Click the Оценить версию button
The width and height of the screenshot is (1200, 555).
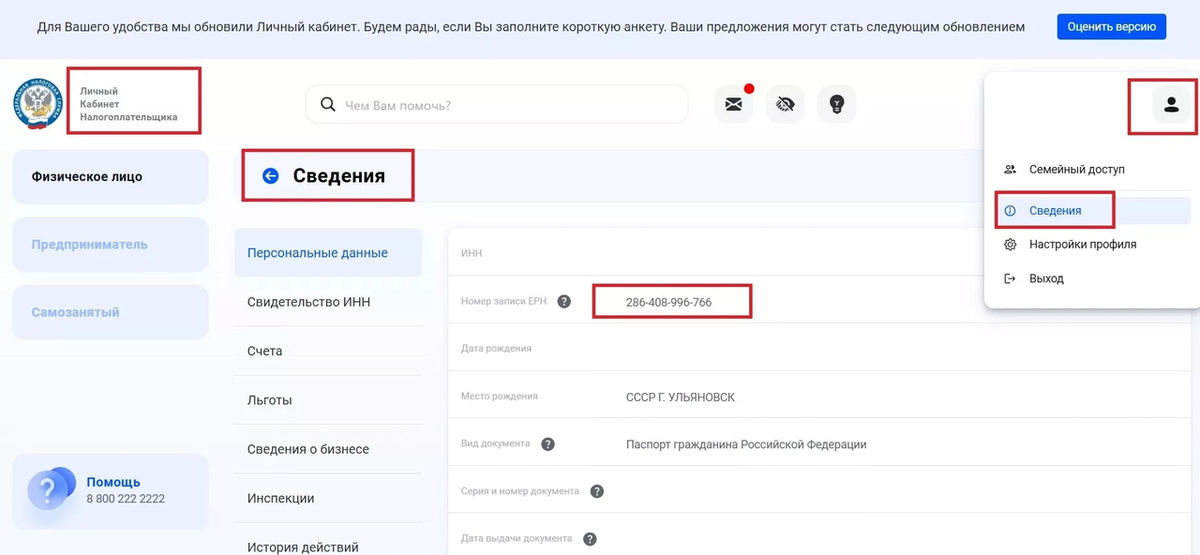1112,27
